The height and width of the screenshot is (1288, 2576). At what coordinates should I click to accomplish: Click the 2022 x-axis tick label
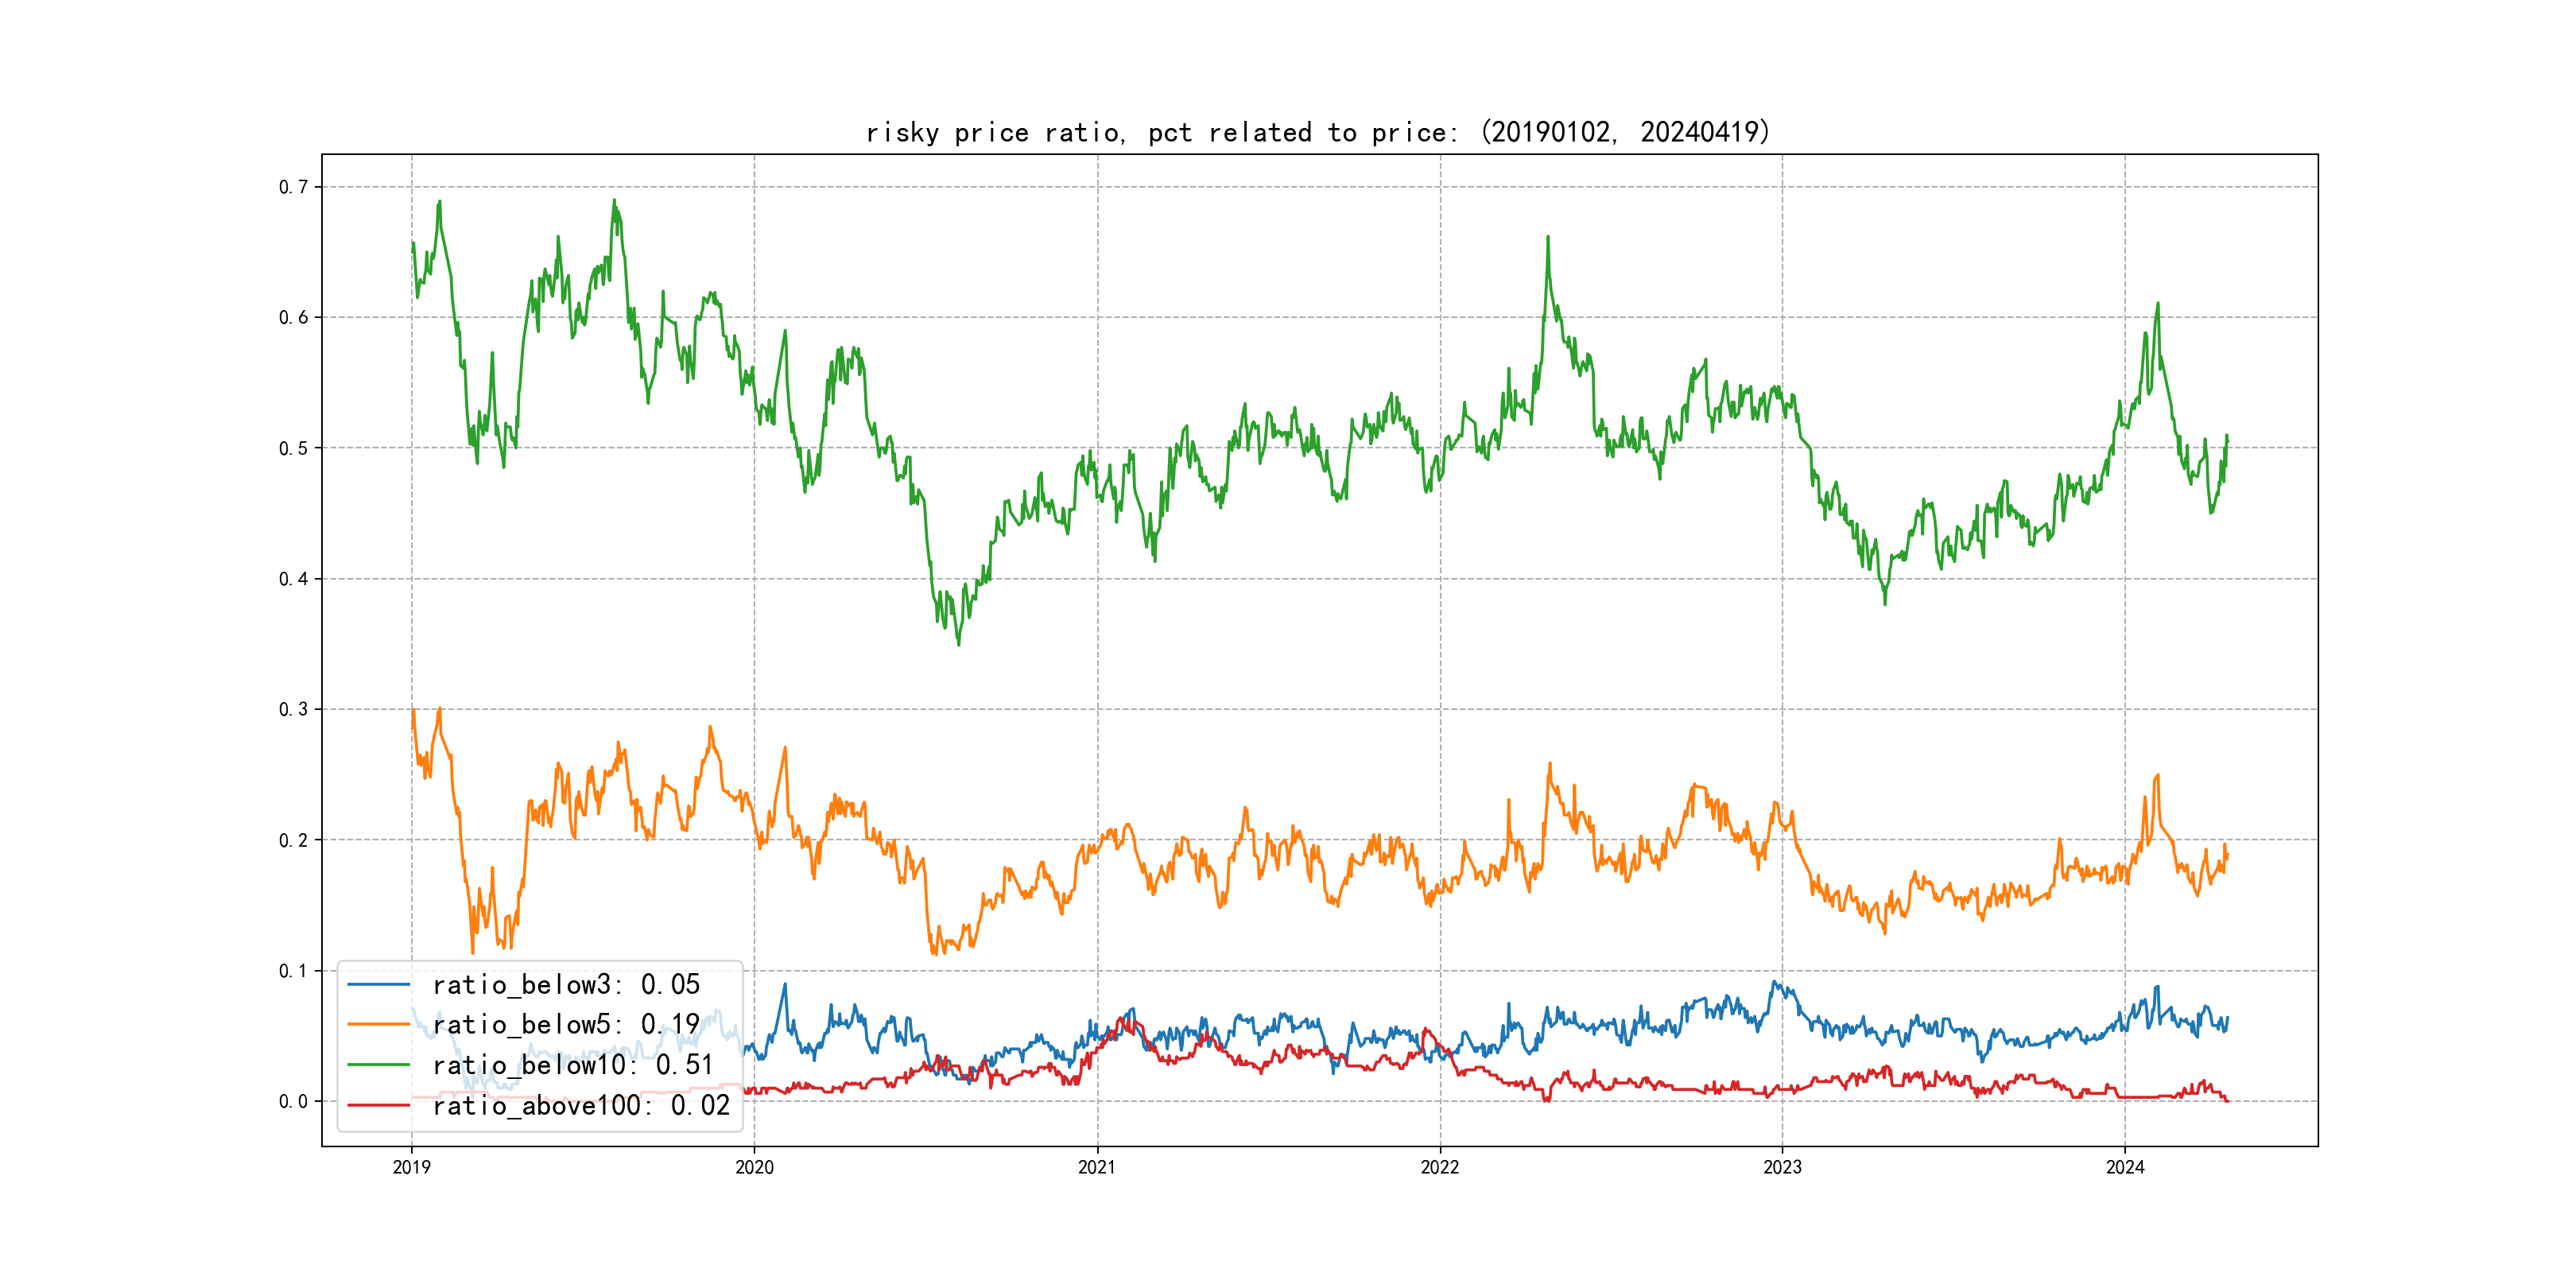tap(1440, 1167)
